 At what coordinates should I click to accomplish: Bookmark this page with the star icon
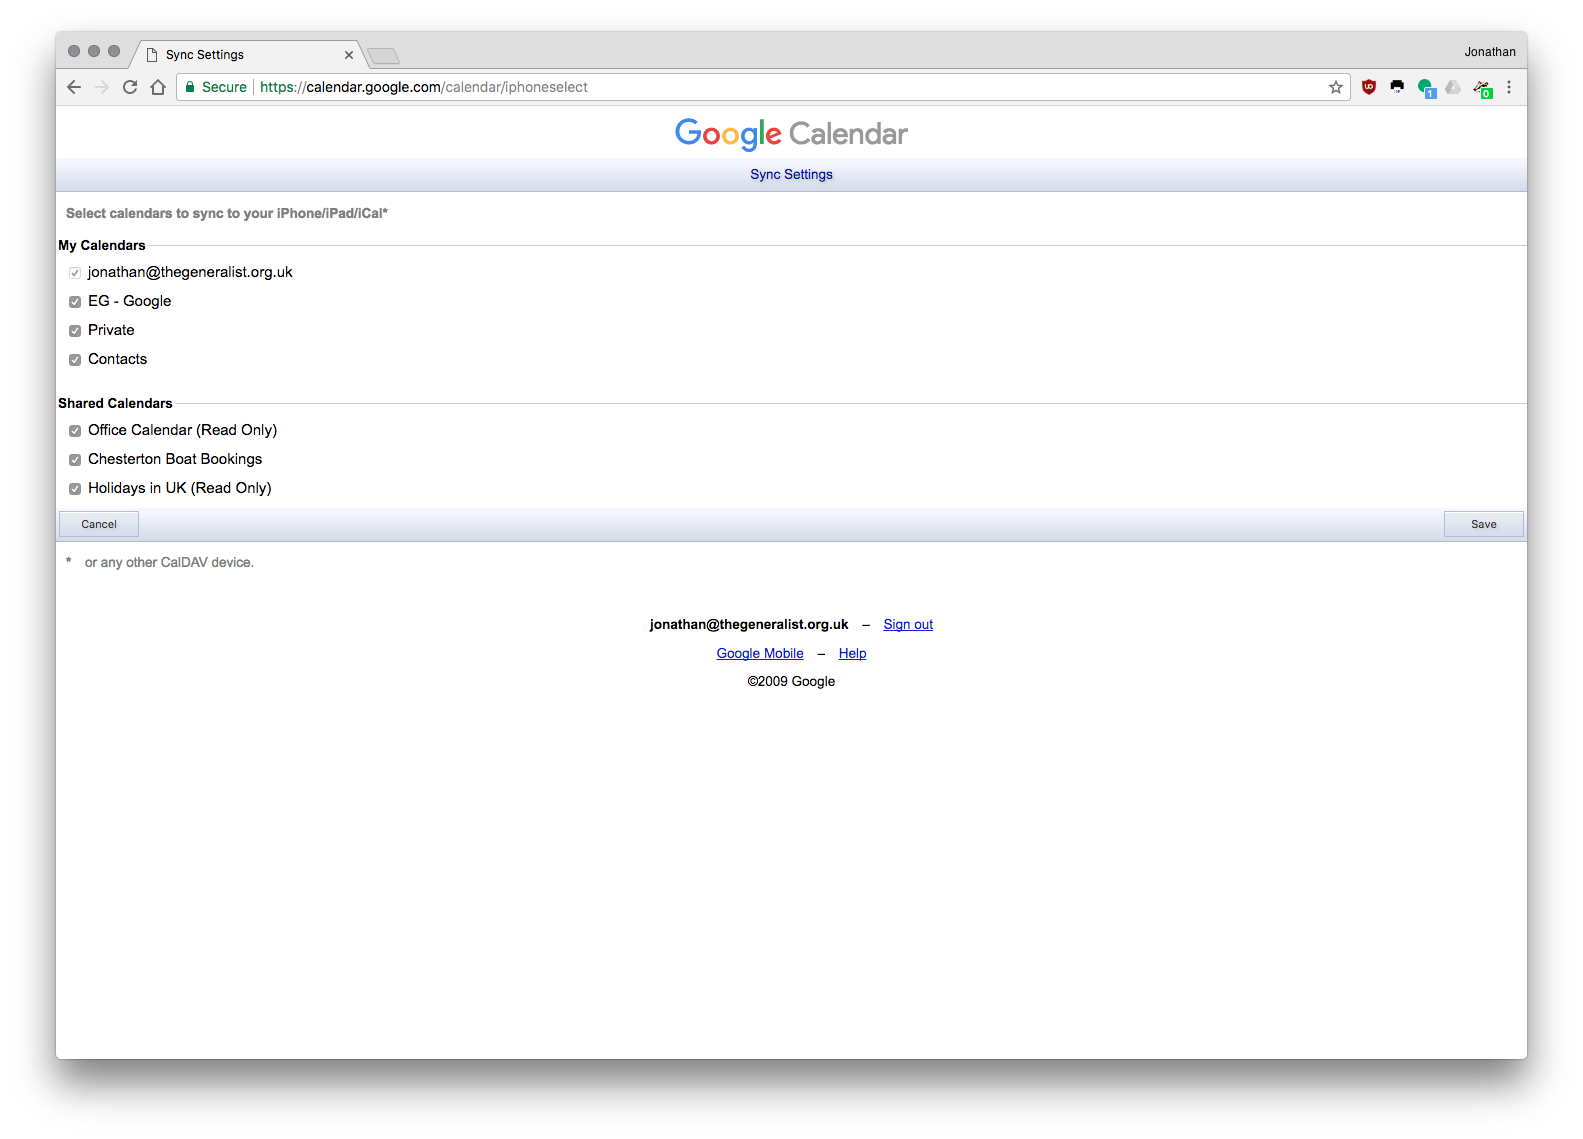(x=1336, y=87)
